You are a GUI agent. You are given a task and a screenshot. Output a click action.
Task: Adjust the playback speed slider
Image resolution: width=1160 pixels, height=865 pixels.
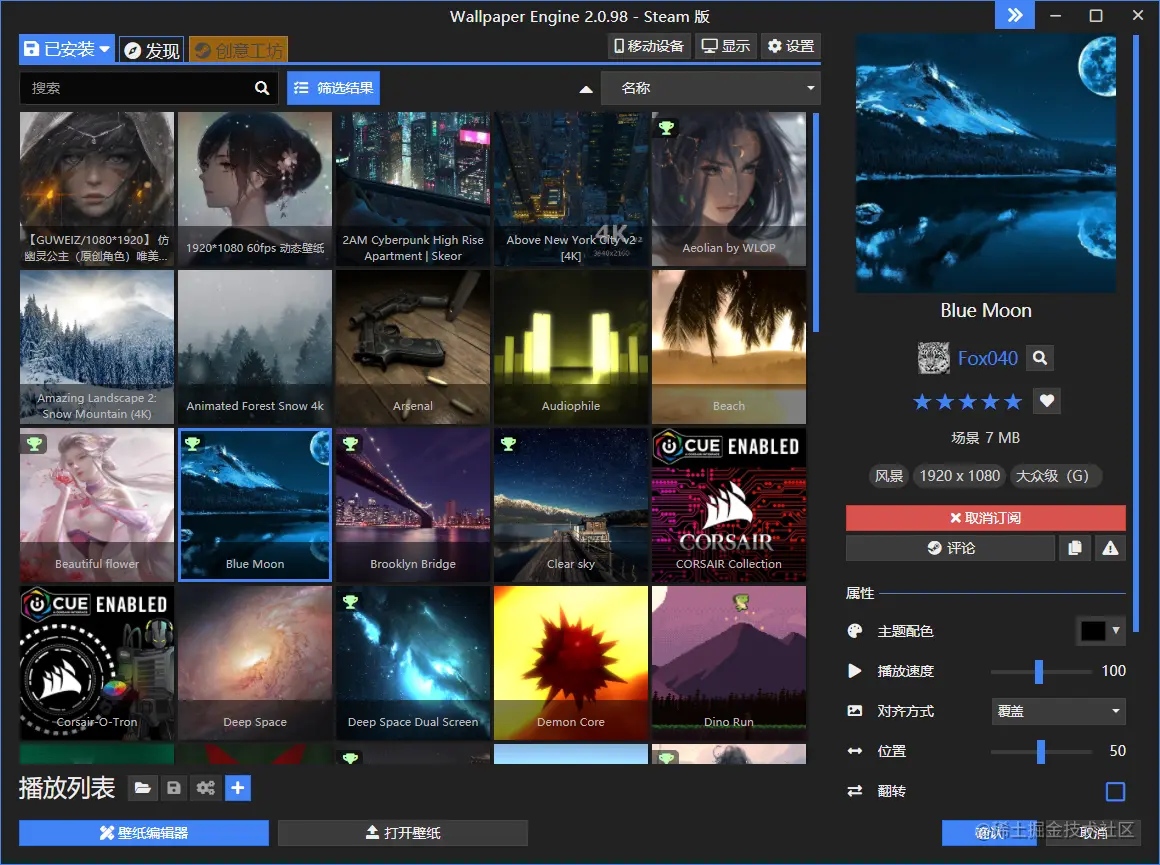tap(1039, 672)
